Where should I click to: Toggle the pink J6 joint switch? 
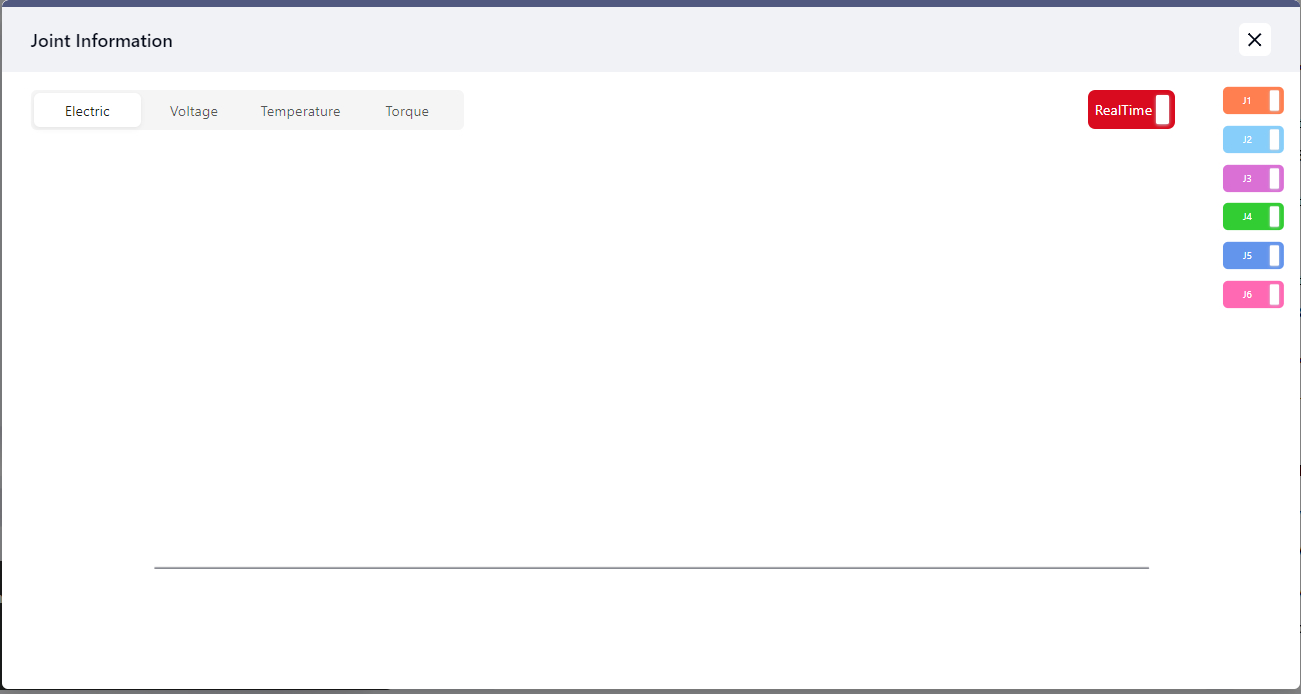1252,295
